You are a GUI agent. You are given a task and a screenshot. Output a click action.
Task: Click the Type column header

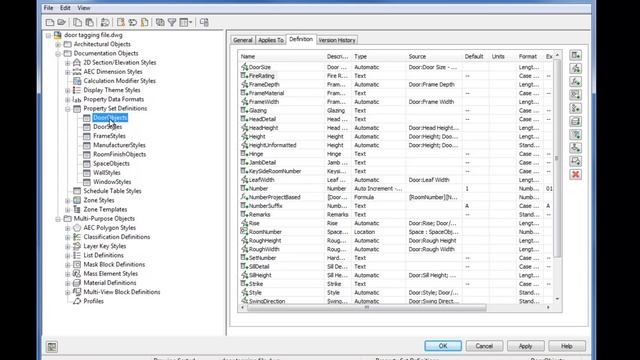pos(378,57)
